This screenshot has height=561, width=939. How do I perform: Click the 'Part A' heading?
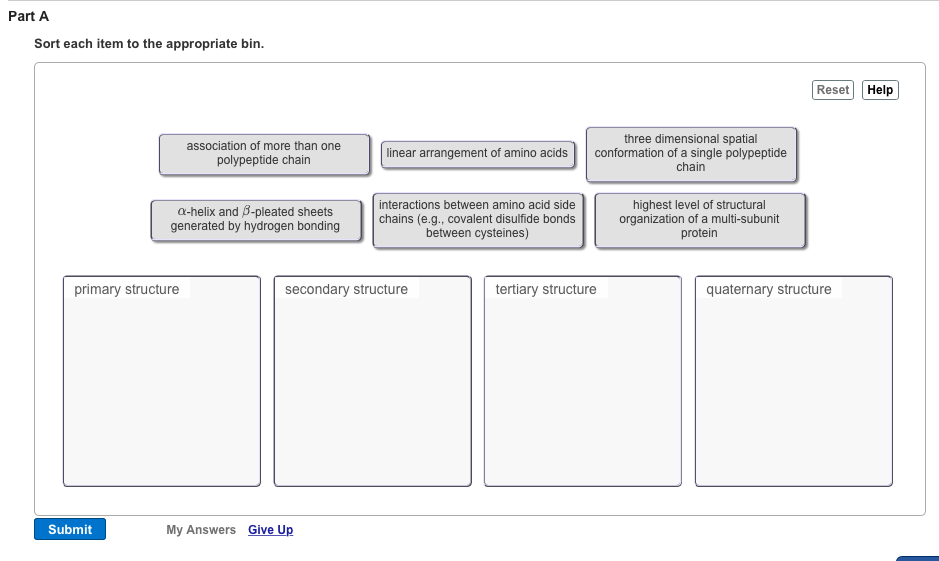point(28,17)
